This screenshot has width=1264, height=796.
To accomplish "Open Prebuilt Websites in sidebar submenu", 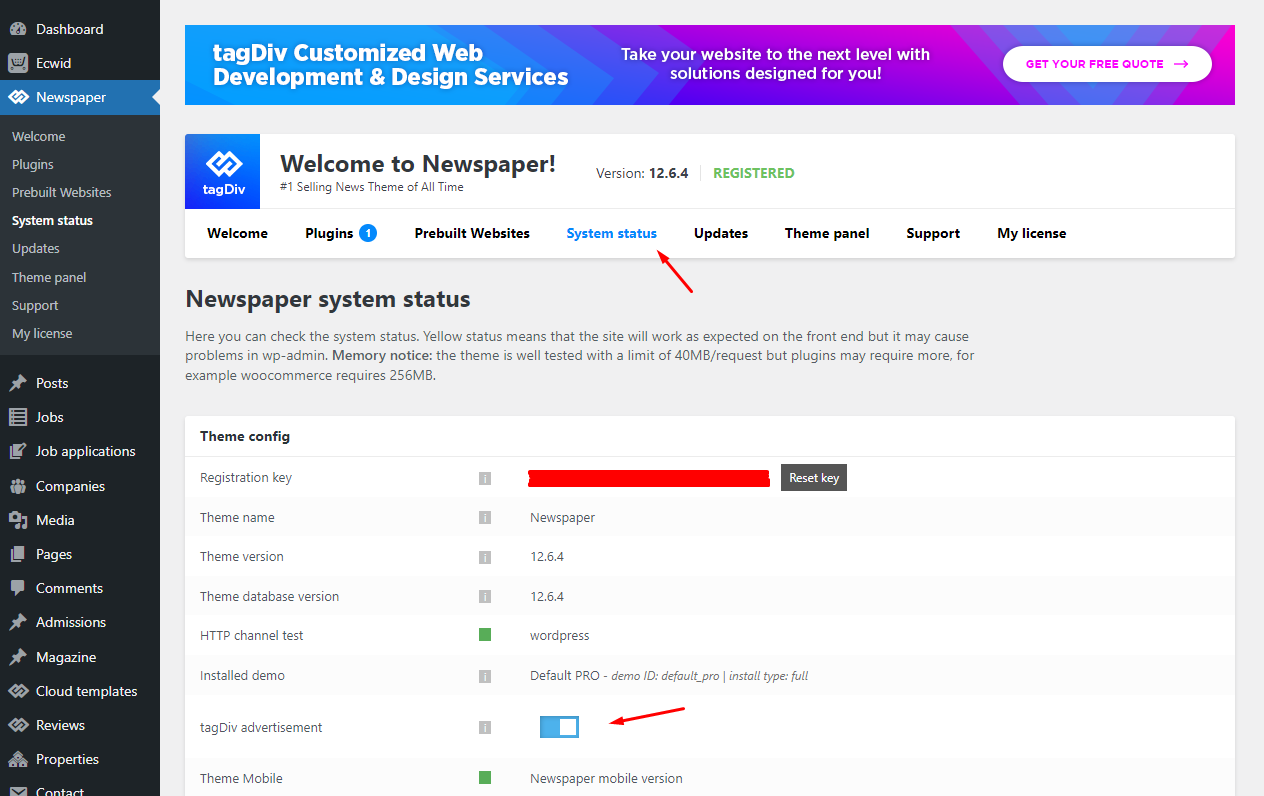I will 62,193.
